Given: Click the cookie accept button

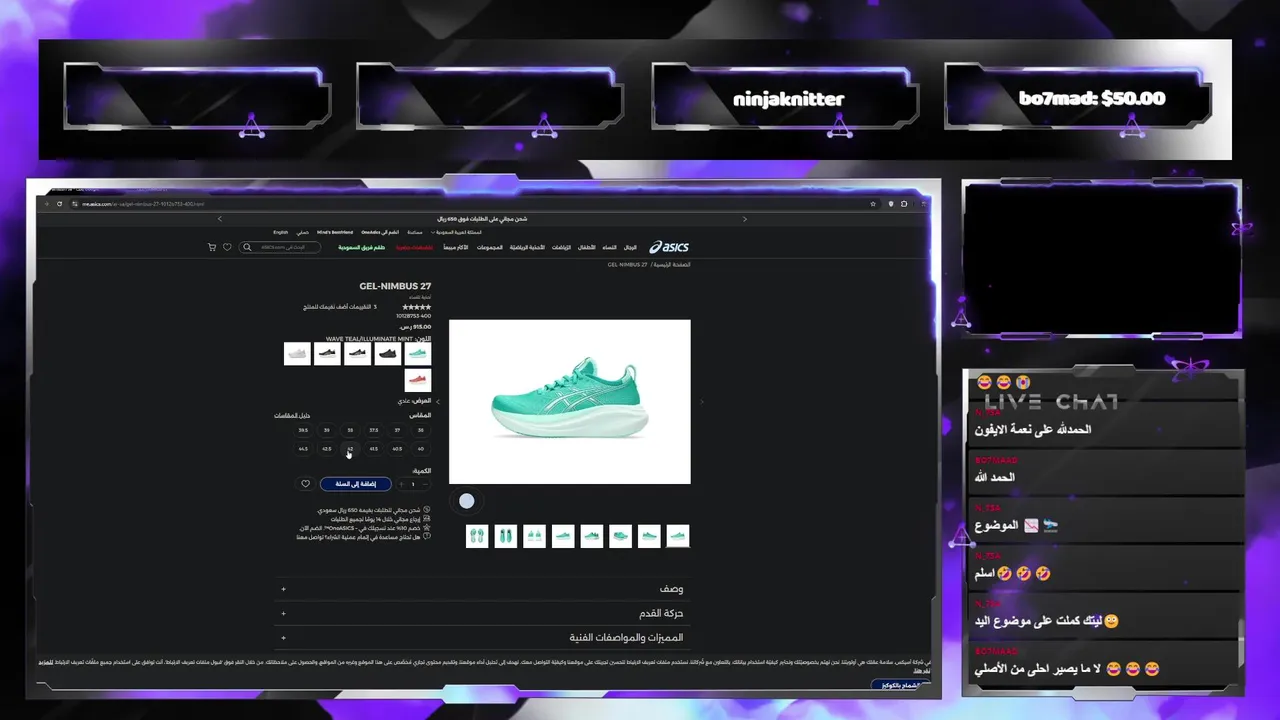Looking at the screenshot, I should click(900, 685).
